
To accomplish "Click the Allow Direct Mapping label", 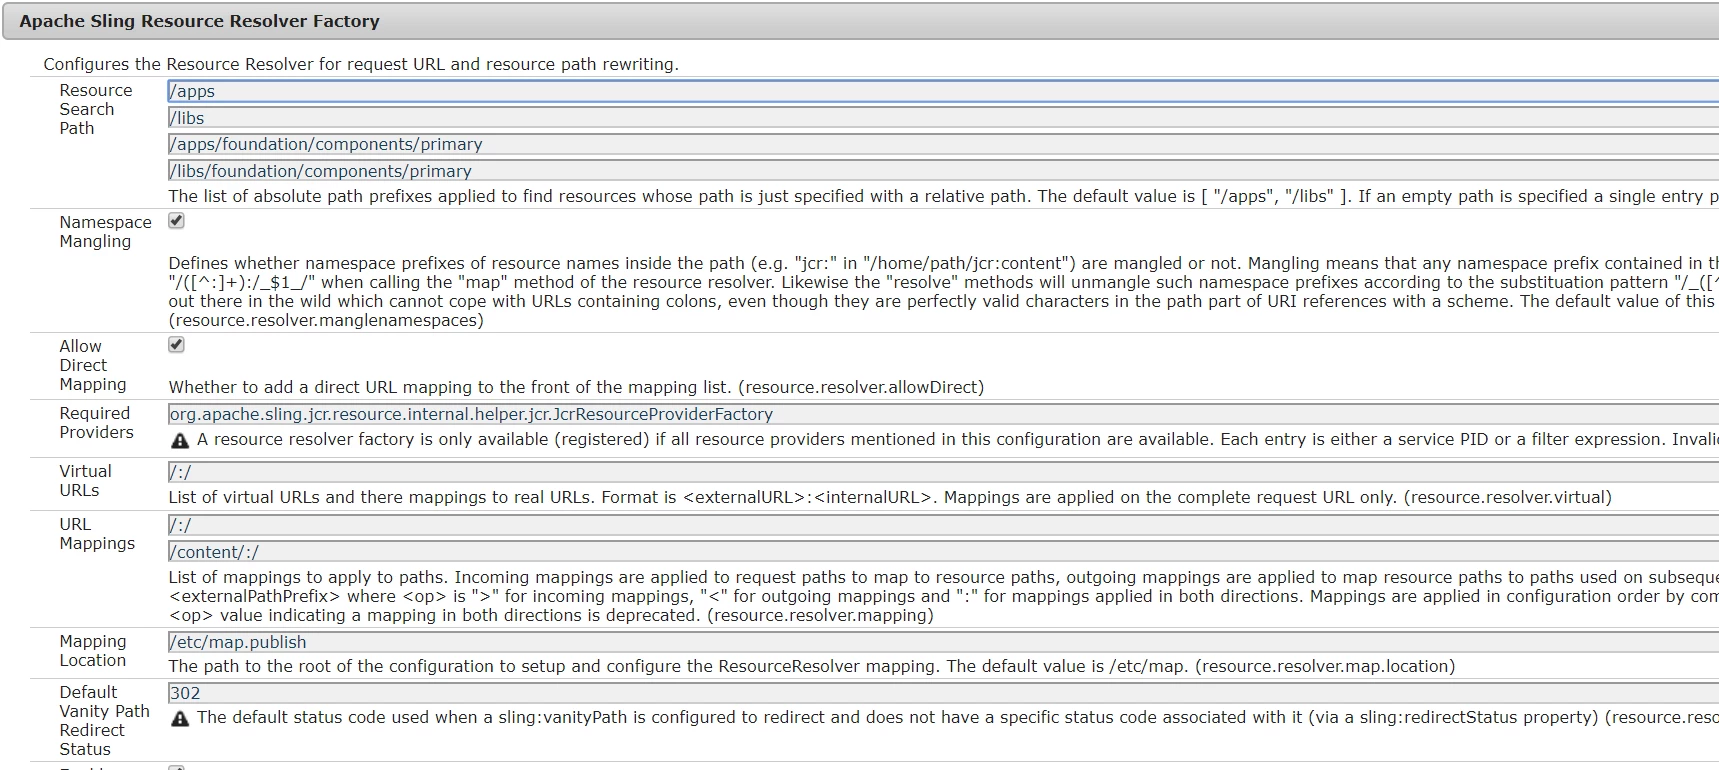I will [x=92, y=365].
